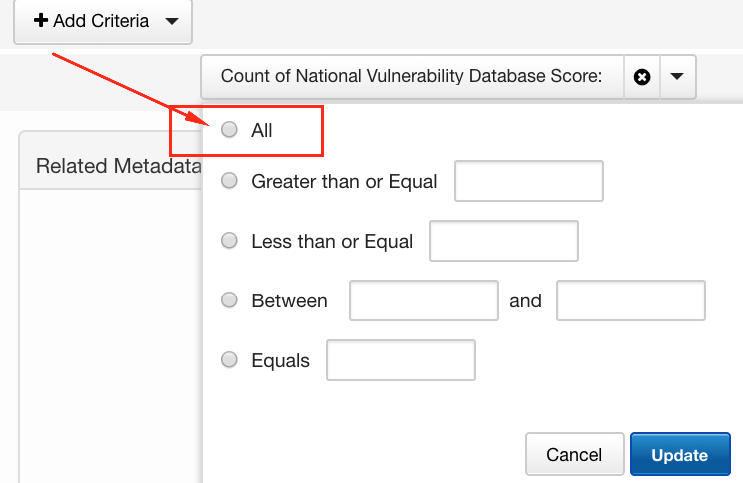Open the Add Criteria dropdown arrow

pos(171,21)
